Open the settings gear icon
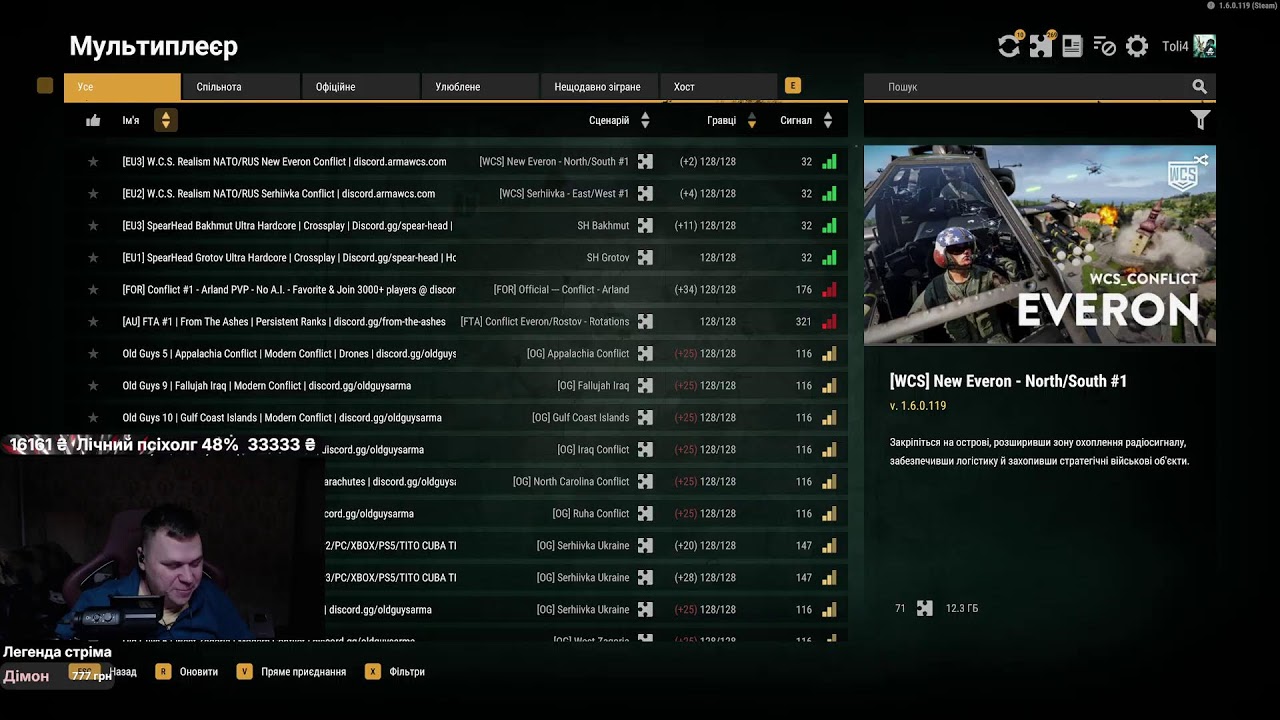 (1137, 46)
